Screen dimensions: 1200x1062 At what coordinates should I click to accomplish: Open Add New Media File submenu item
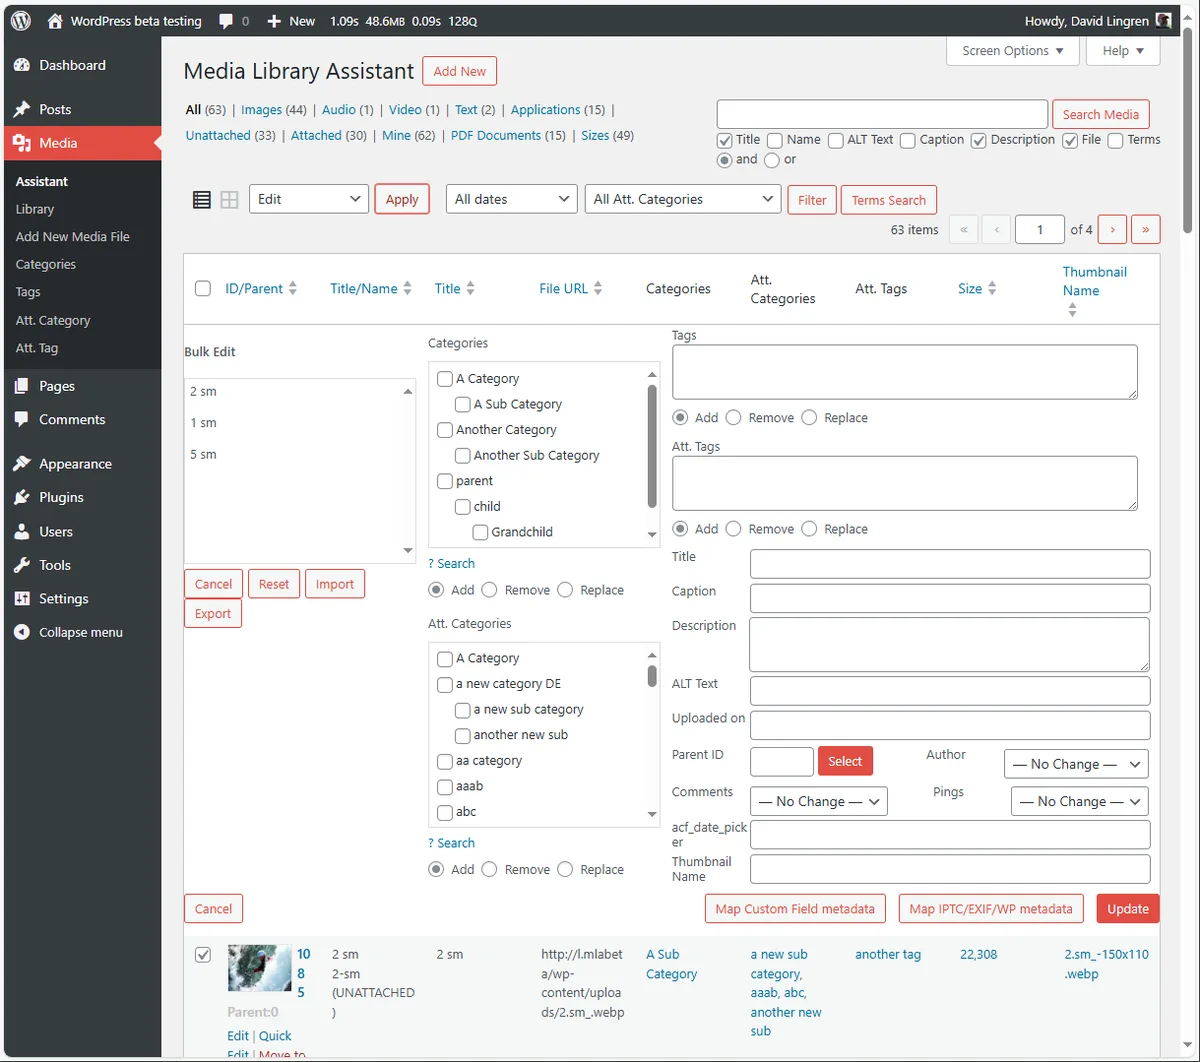[73, 237]
